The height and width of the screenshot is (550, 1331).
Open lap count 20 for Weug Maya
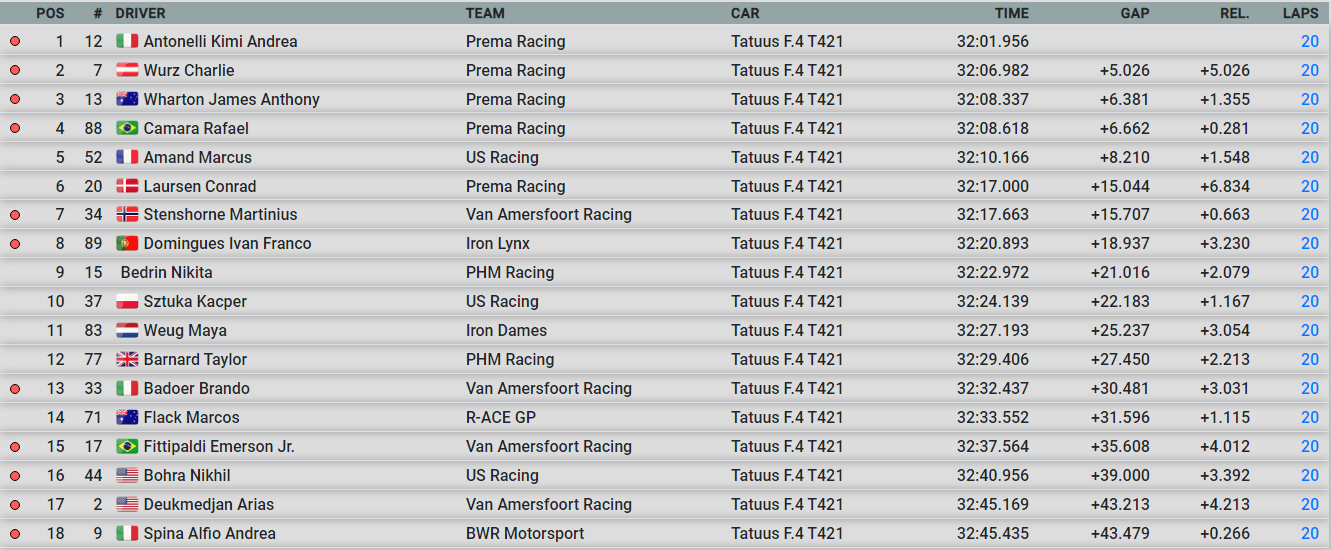coord(1310,330)
